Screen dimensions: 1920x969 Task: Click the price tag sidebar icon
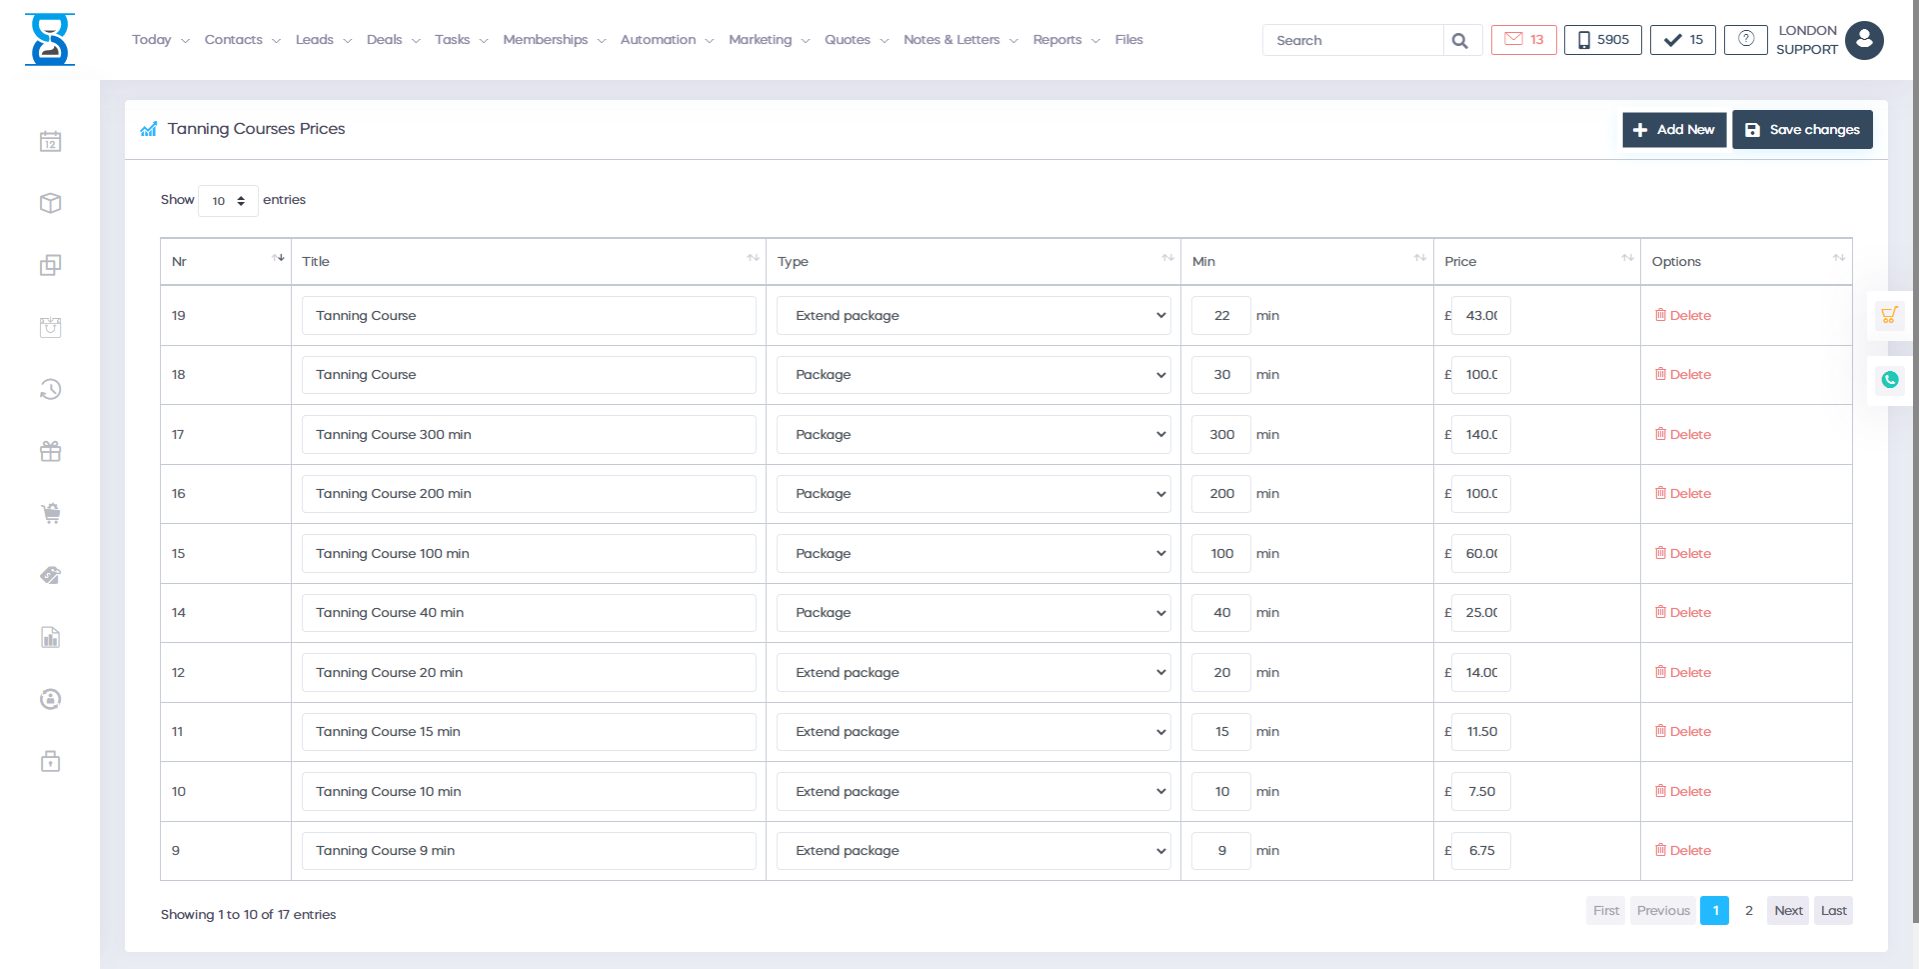click(50, 576)
